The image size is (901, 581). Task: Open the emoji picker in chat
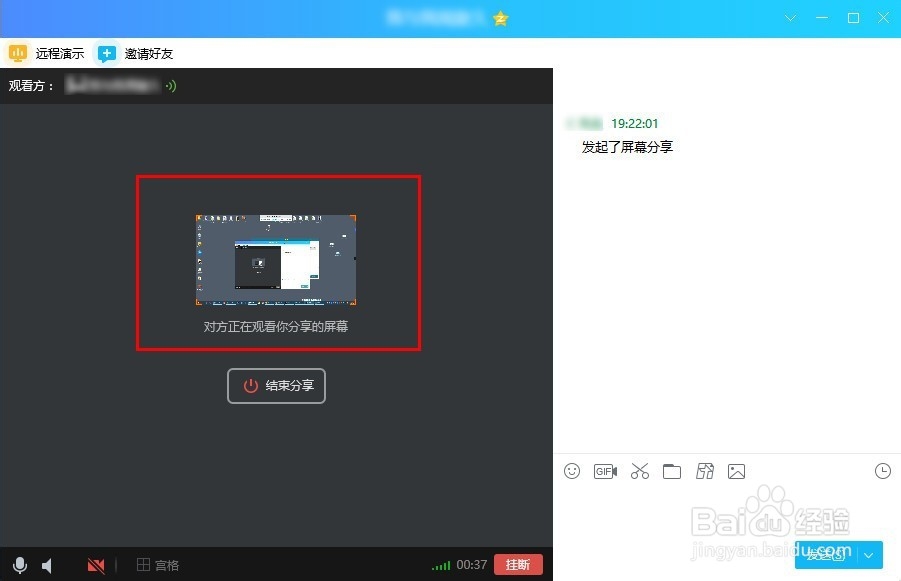click(572, 471)
